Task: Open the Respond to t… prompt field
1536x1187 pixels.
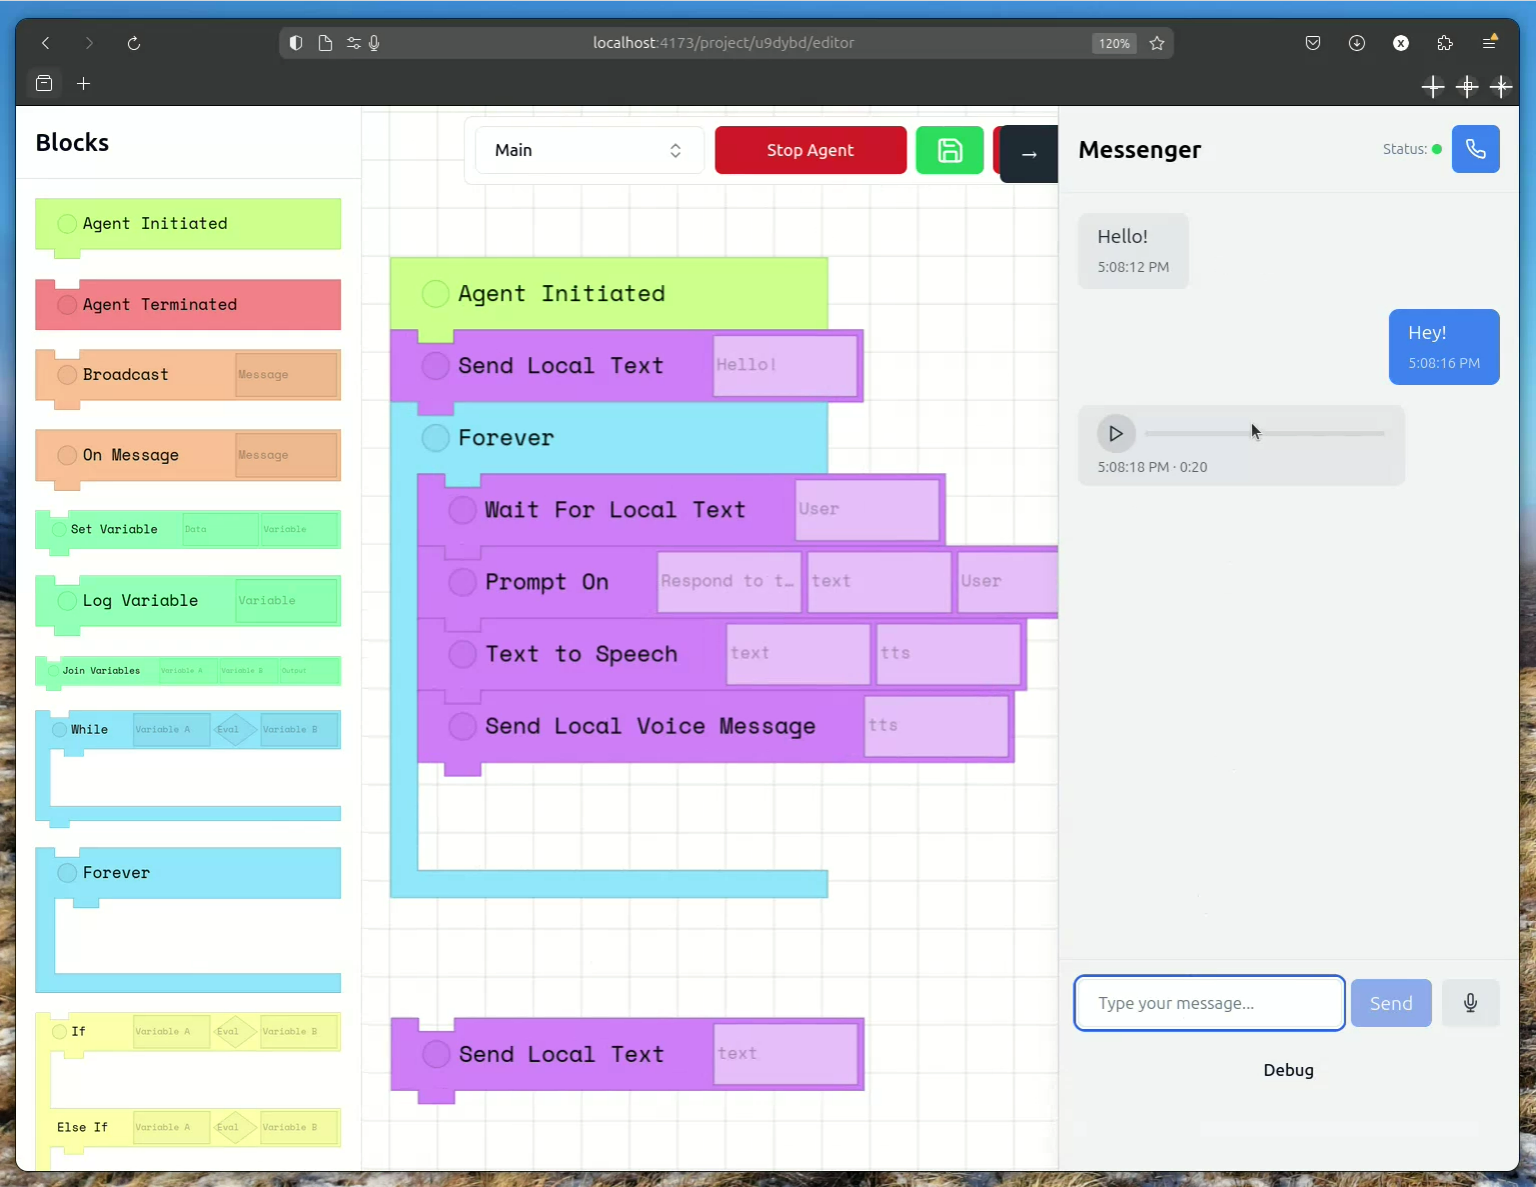Action: 728,582
